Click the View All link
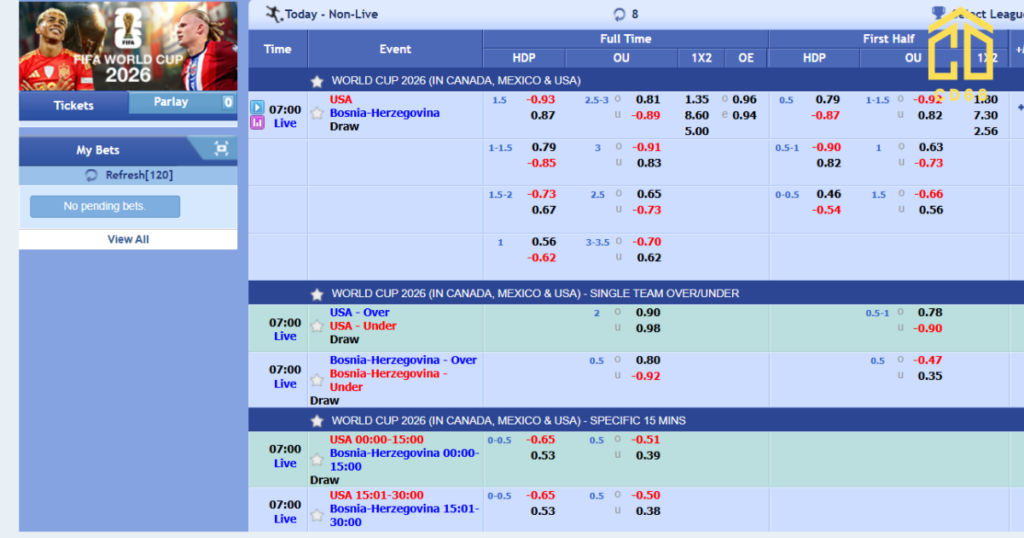 128,239
